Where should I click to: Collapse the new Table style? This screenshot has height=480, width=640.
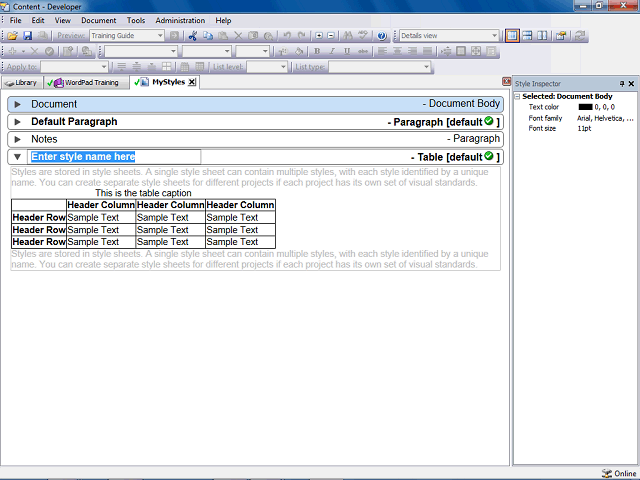[18, 157]
